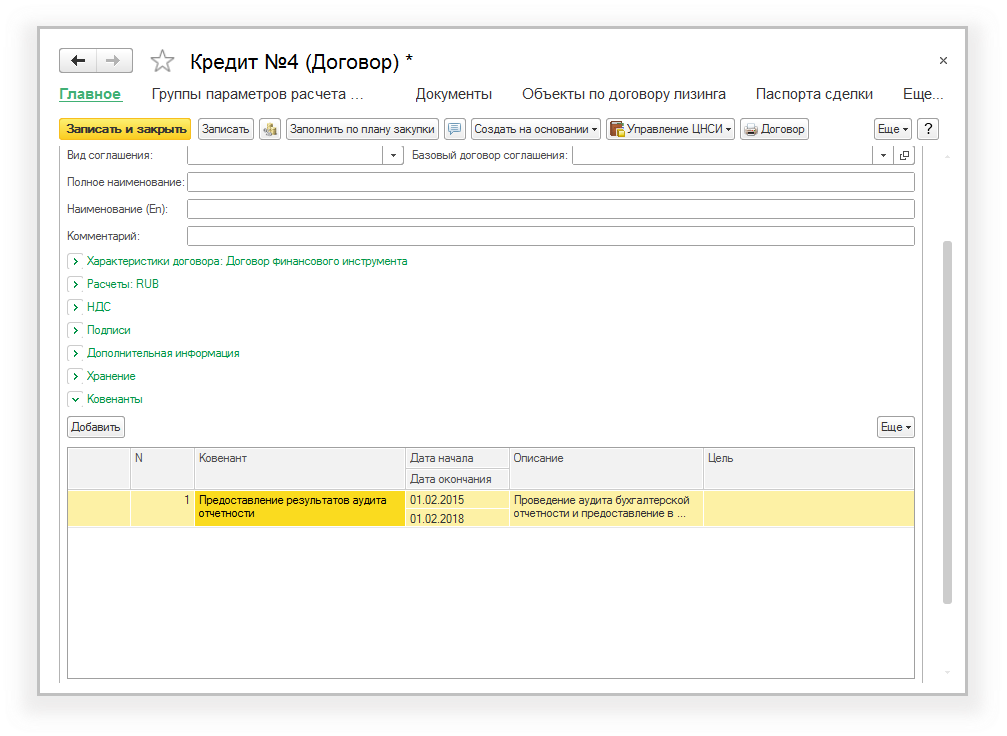This screenshot has width=1007, height=736.
Task: Click the forward navigation arrow
Action: (x=114, y=61)
